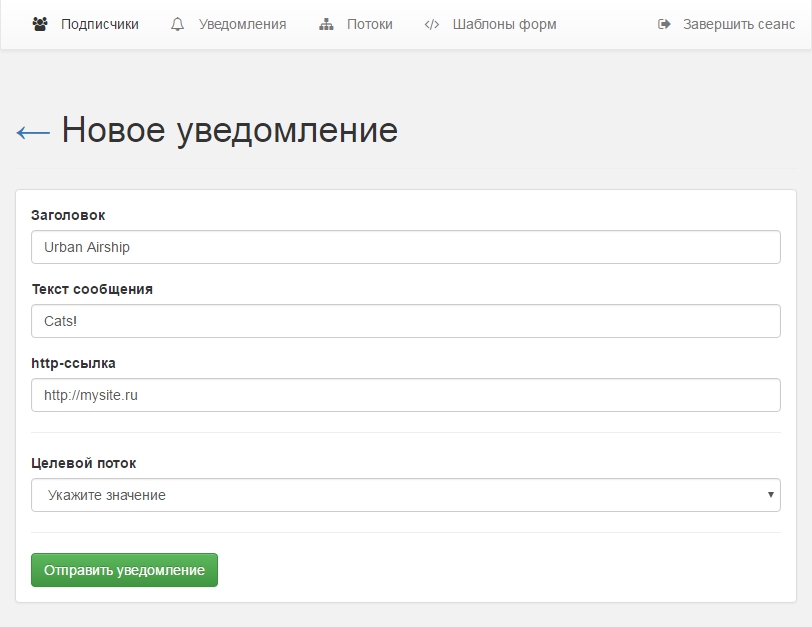Focus the http-ссылка input field
The width and height of the screenshot is (812, 627).
[406, 395]
